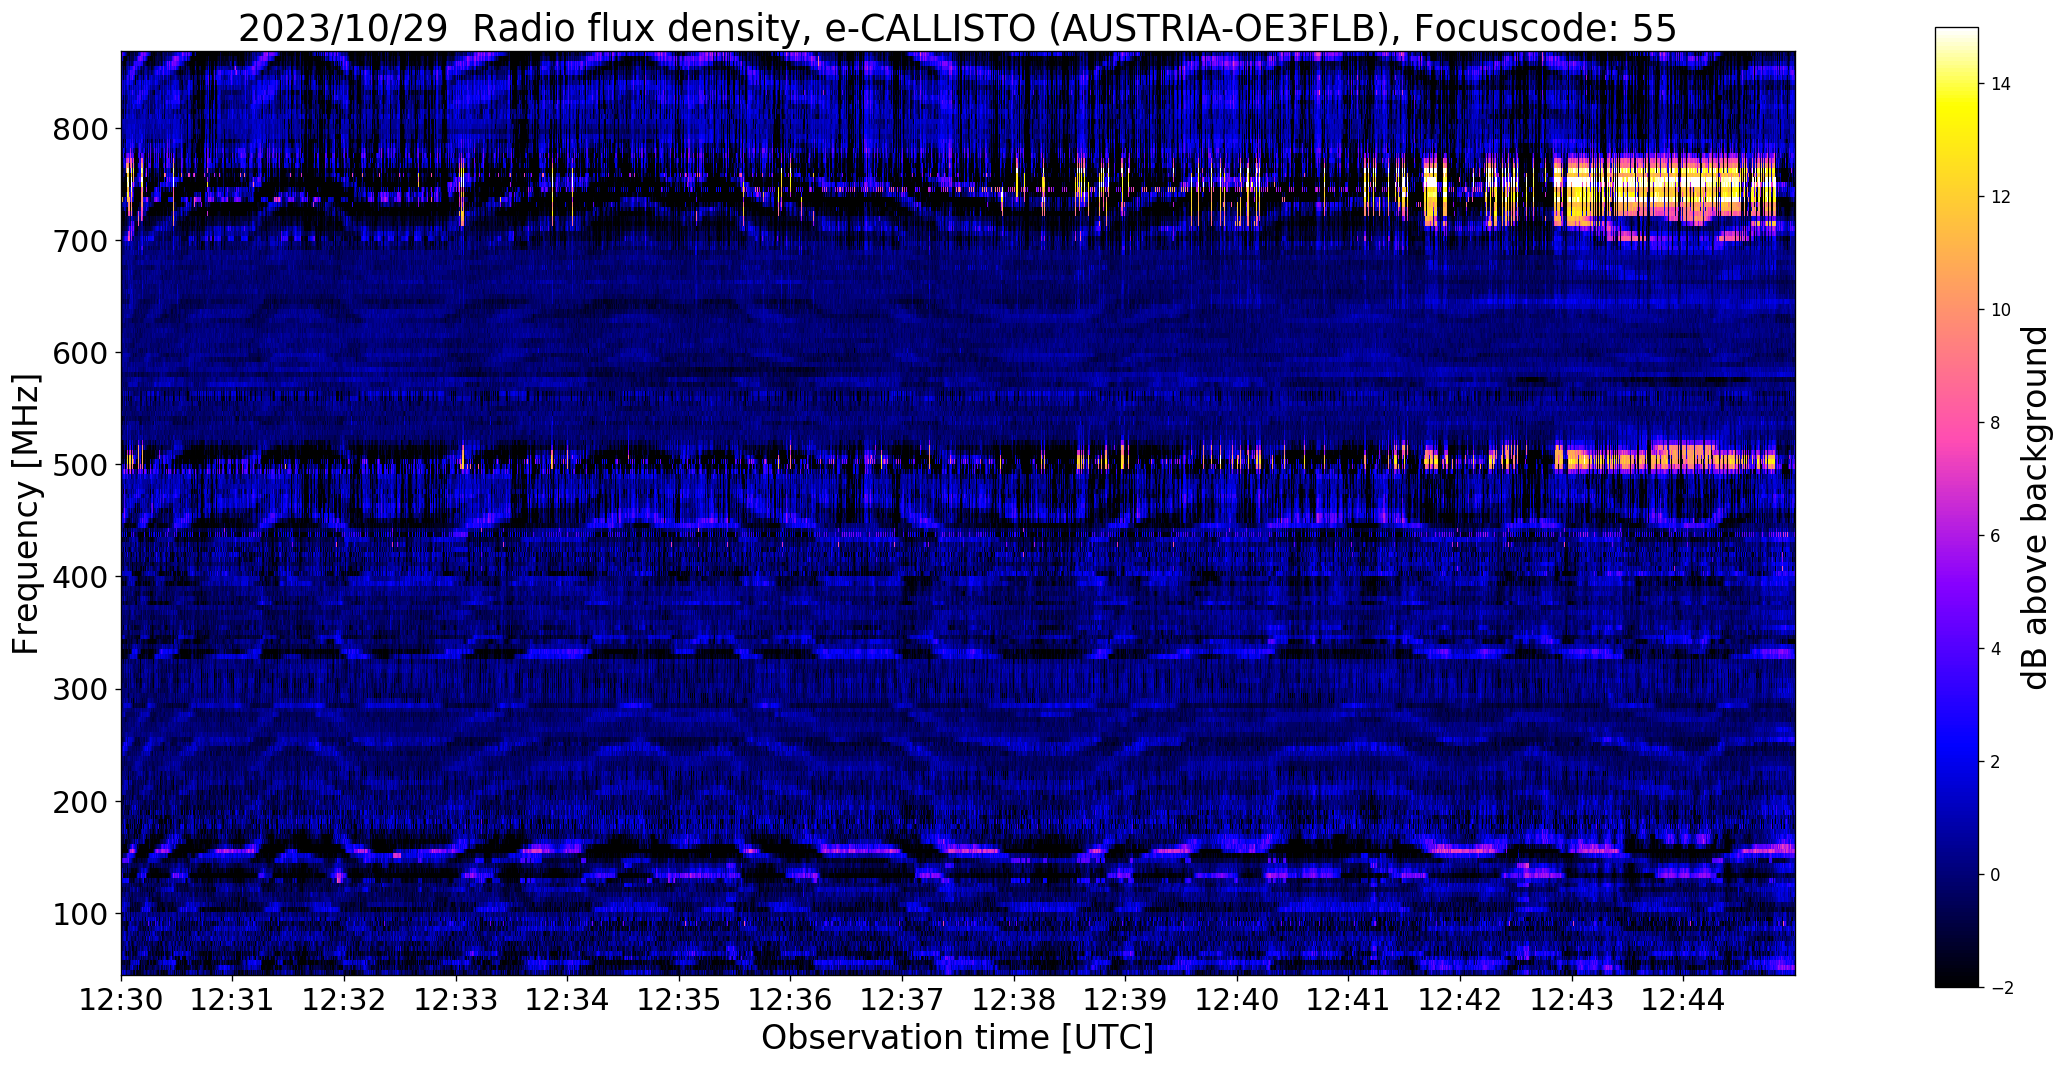Click the black bottom end of the colorbar
Viewport: 2066px width, 1067px height.
pyautogui.click(x=1957, y=978)
